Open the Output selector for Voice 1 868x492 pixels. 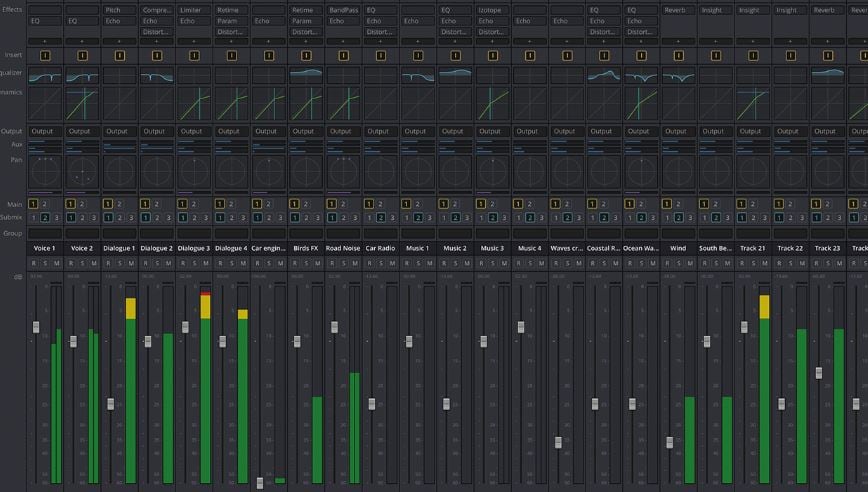tap(45, 131)
